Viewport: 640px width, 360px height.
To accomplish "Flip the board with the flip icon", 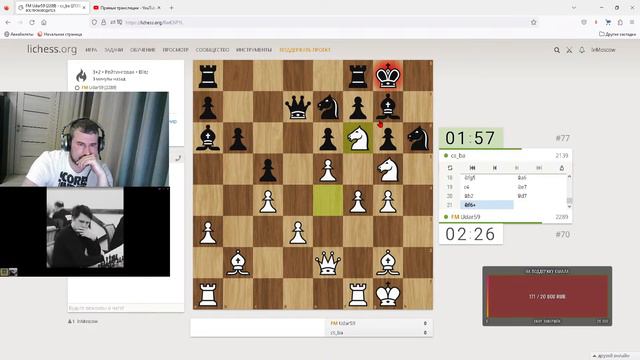I will coord(450,168).
